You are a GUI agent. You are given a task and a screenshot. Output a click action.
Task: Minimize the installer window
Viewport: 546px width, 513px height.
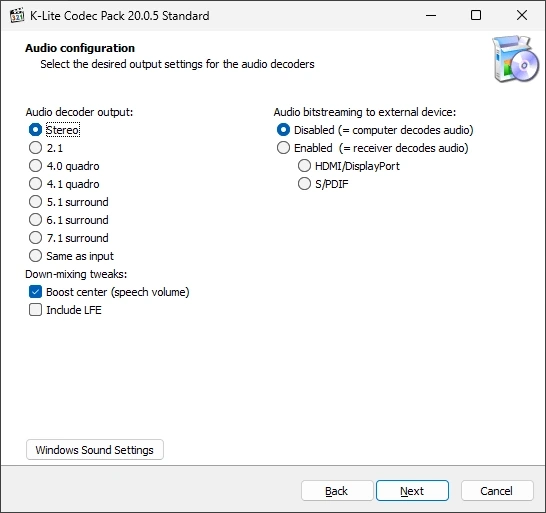431,15
